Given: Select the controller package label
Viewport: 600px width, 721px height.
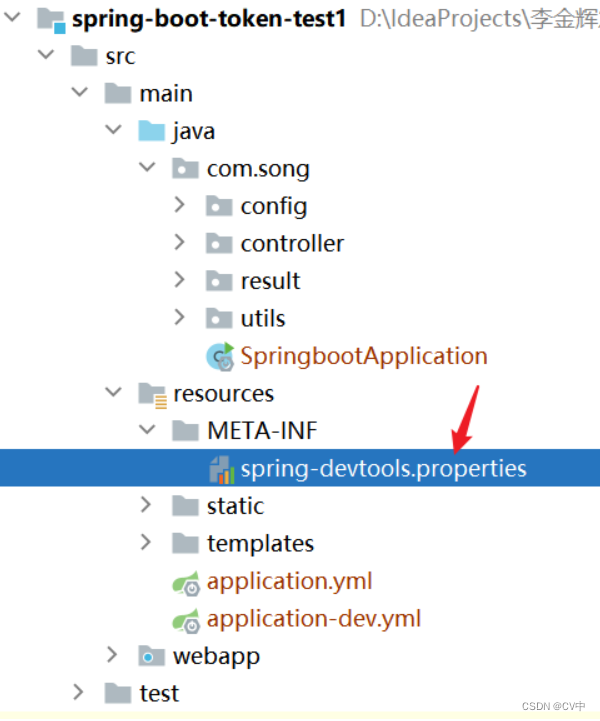Looking at the screenshot, I should 292,244.
